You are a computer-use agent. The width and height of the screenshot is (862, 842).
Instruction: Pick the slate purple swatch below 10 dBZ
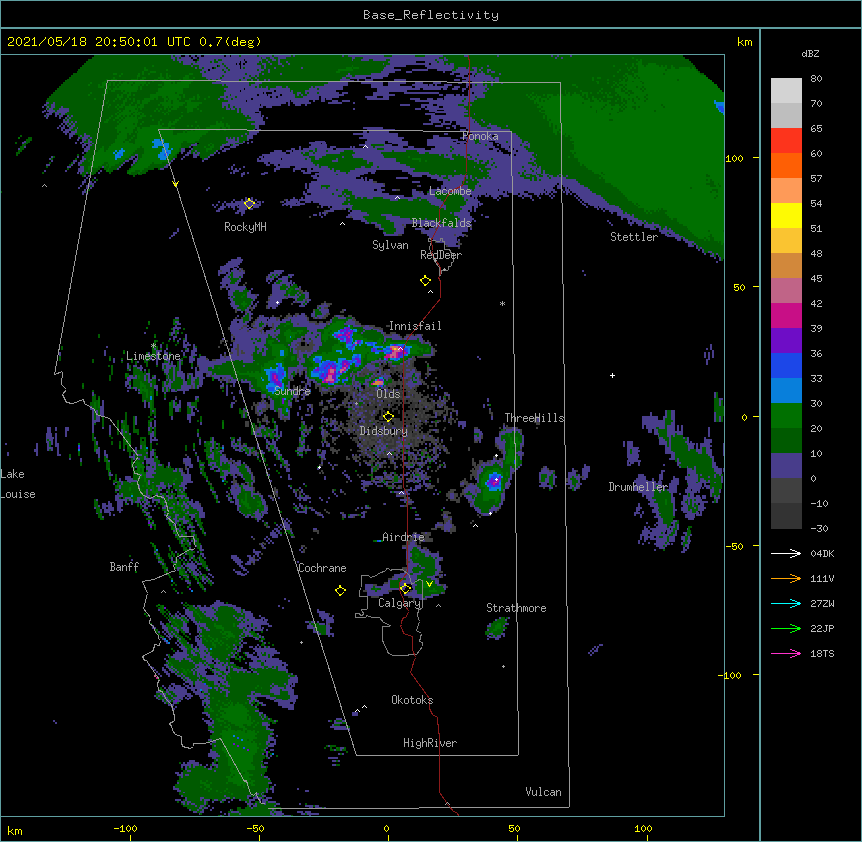point(786,466)
